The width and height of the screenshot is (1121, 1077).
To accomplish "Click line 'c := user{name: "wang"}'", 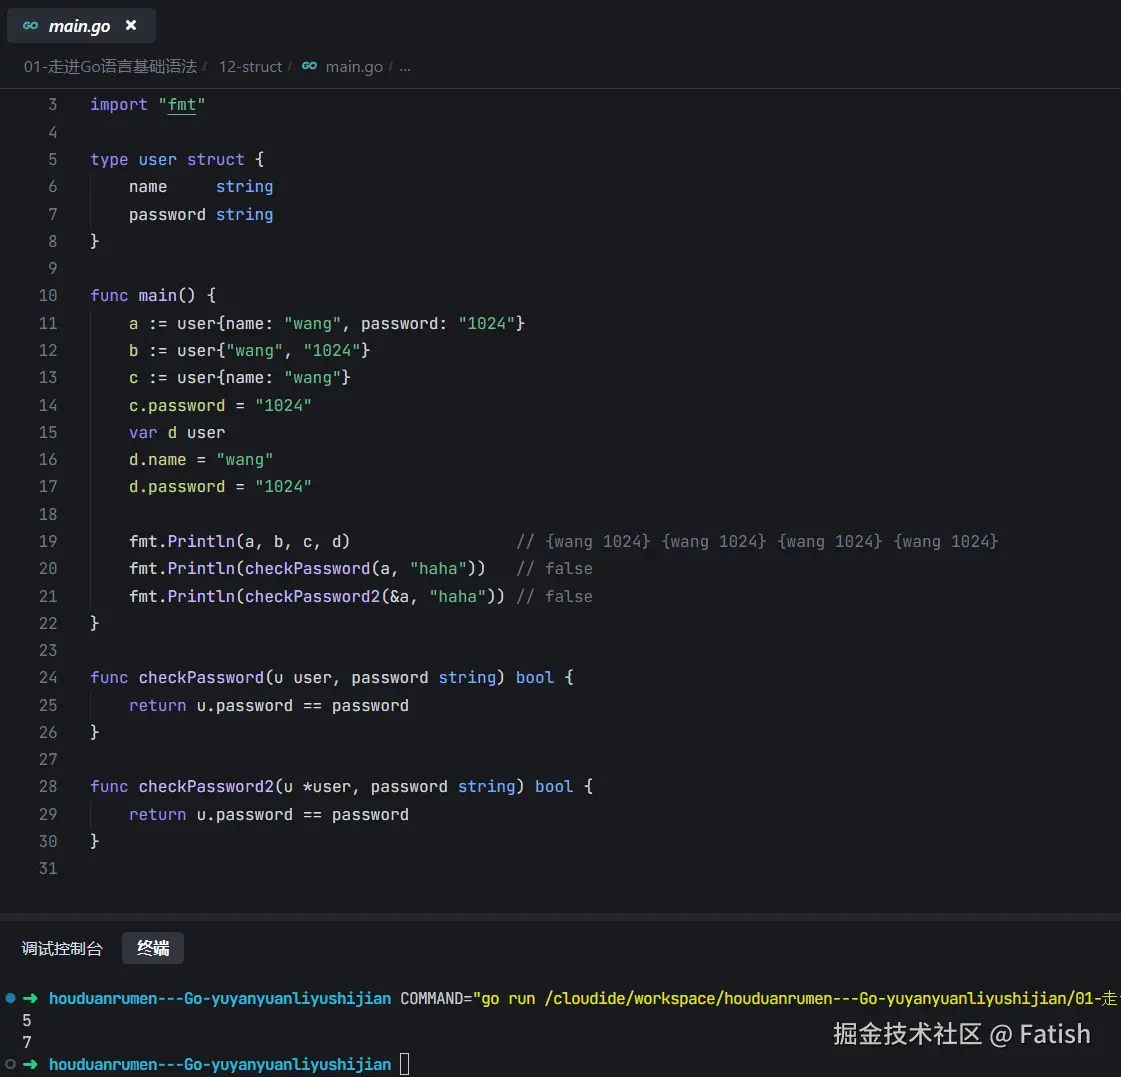I will pos(239,378).
